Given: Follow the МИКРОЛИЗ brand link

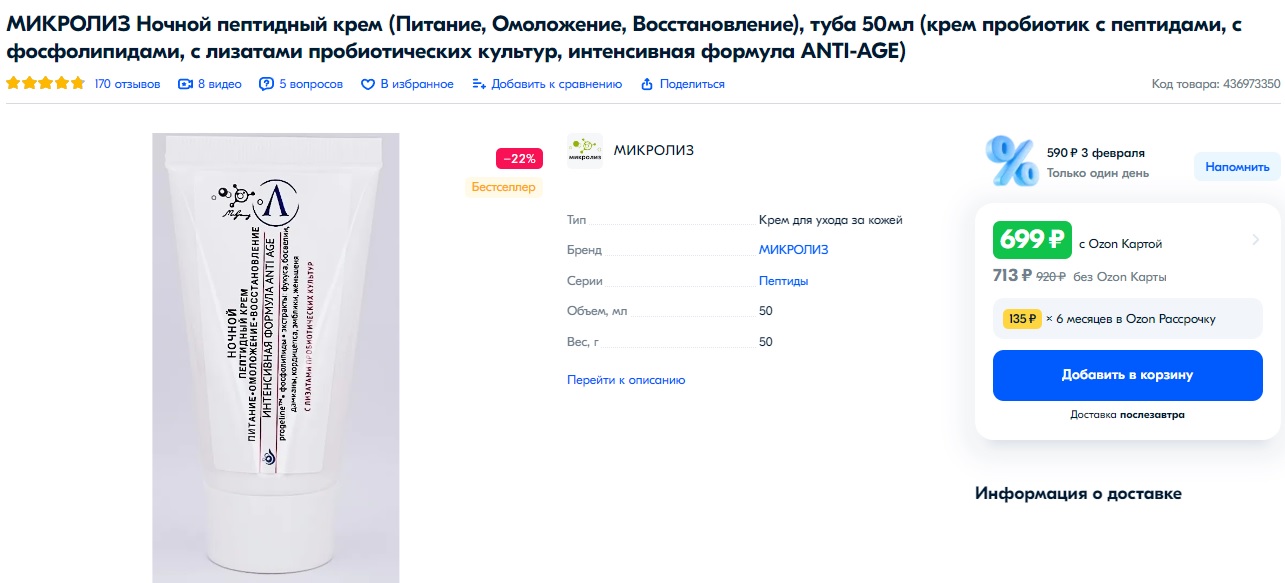Looking at the screenshot, I should [793, 250].
